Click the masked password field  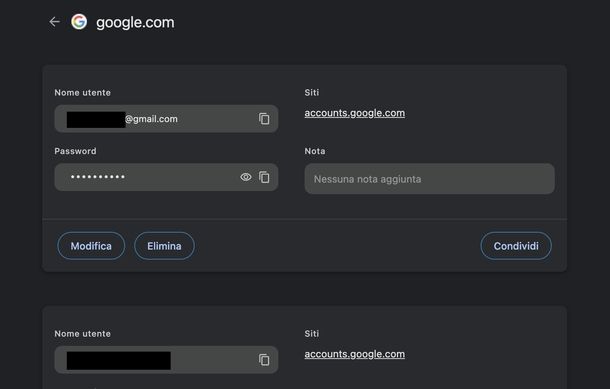(166, 177)
